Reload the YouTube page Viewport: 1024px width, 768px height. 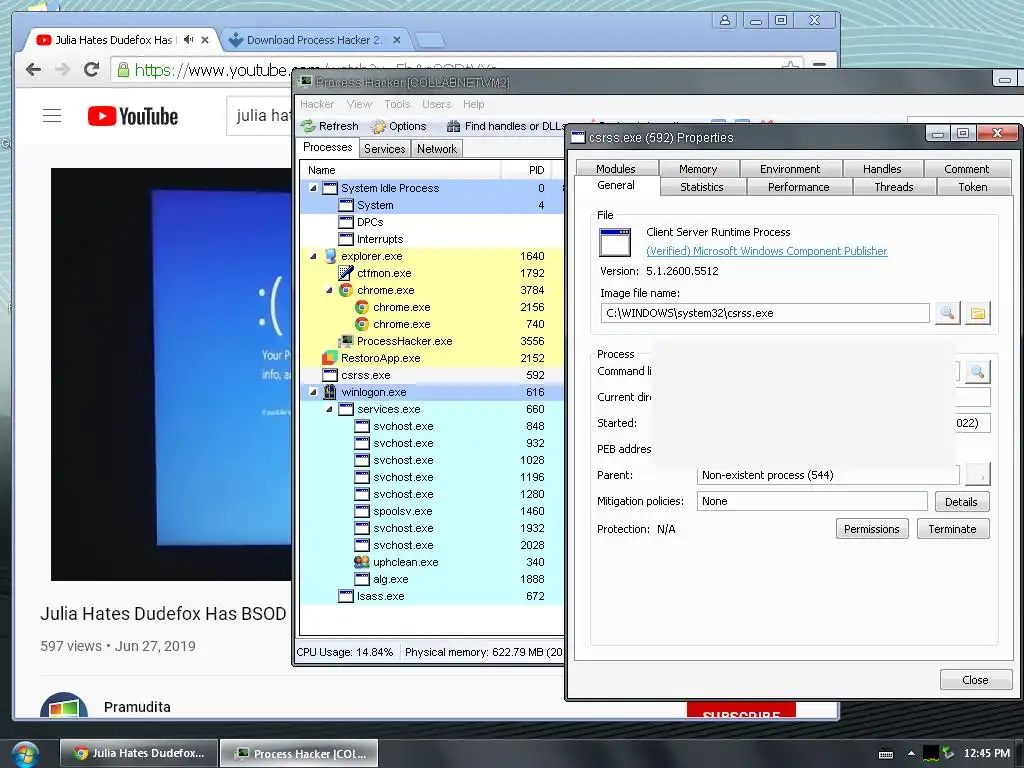click(91, 69)
